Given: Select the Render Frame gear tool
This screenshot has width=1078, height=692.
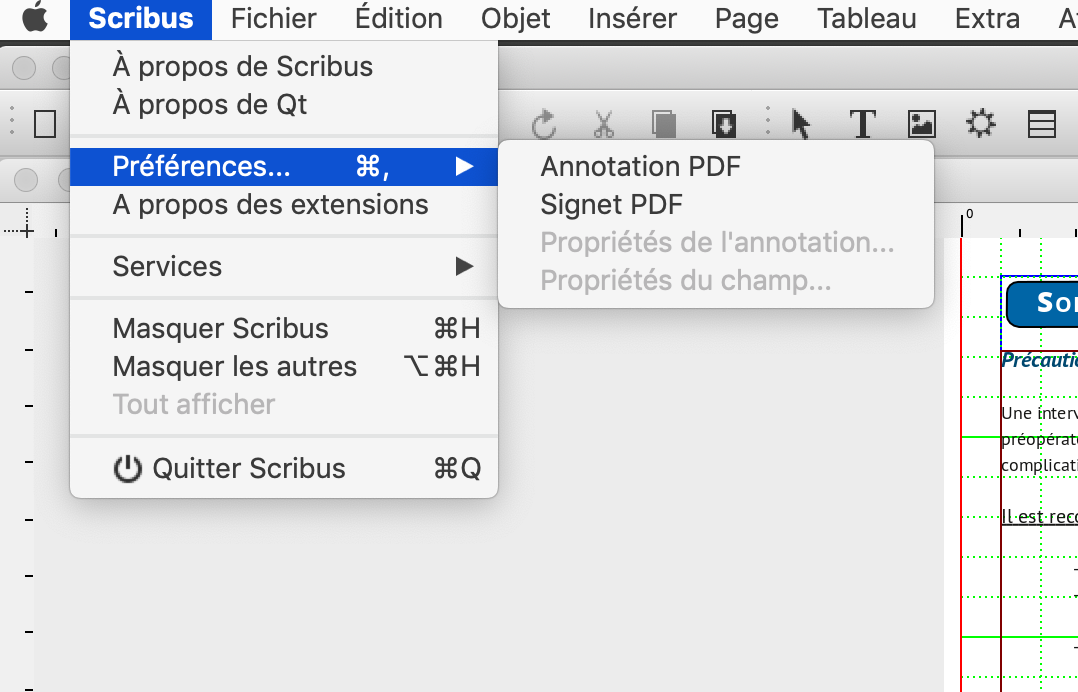Looking at the screenshot, I should [x=980, y=123].
